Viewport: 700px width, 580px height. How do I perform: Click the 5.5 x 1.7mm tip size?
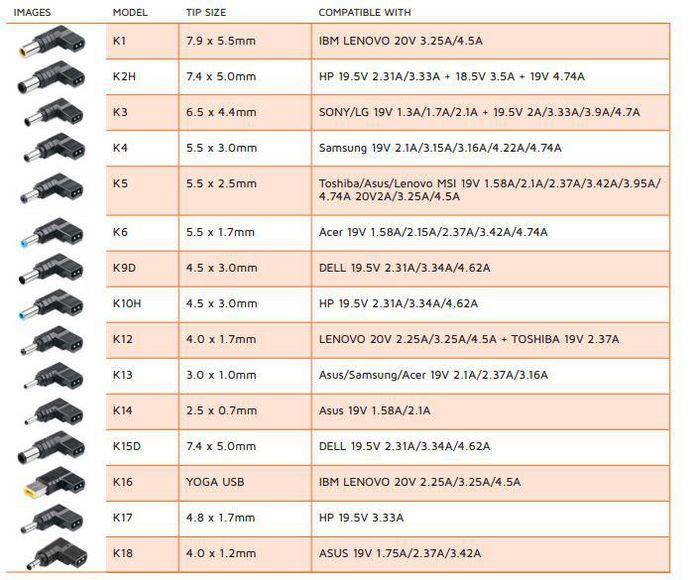[221, 232]
